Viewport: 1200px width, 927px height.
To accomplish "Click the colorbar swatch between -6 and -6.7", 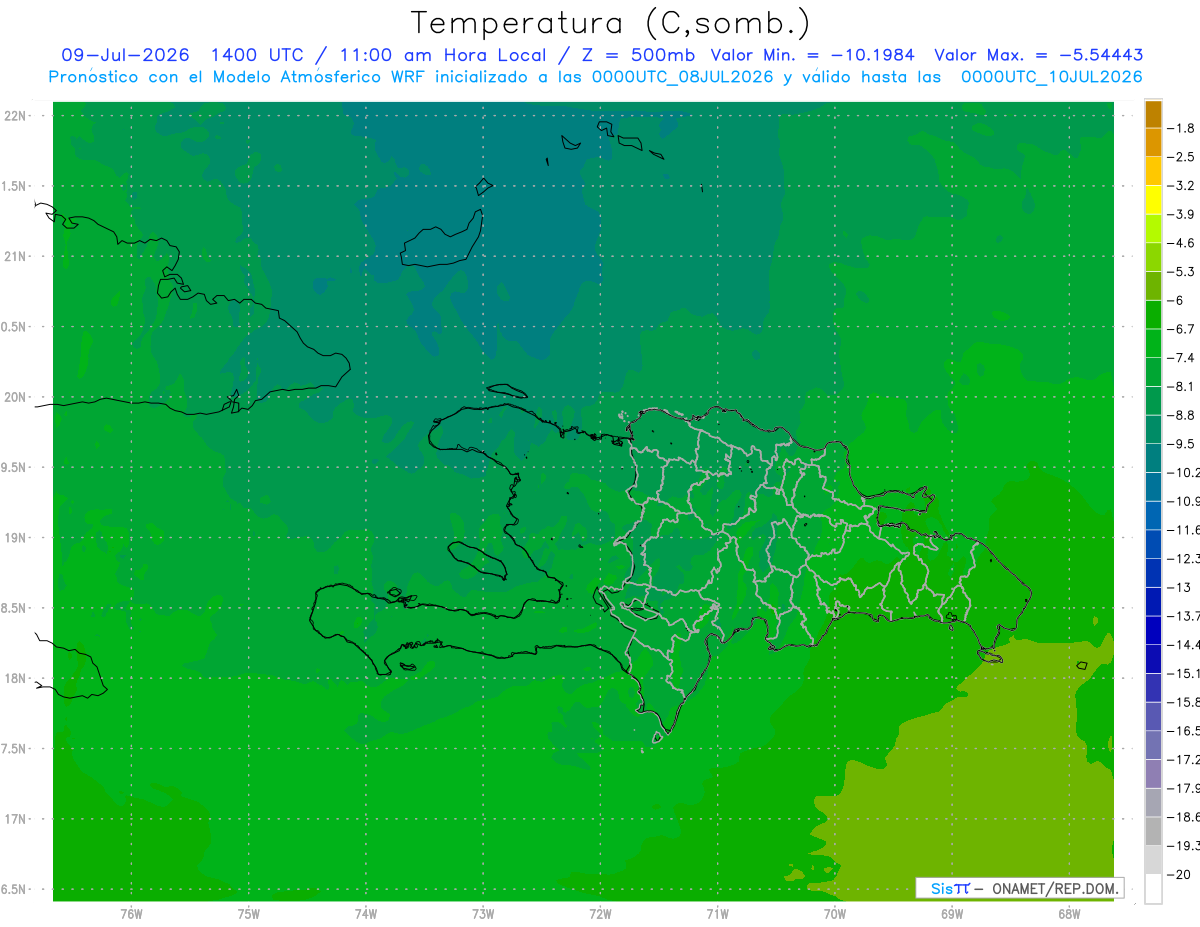I will pyautogui.click(x=1153, y=315).
